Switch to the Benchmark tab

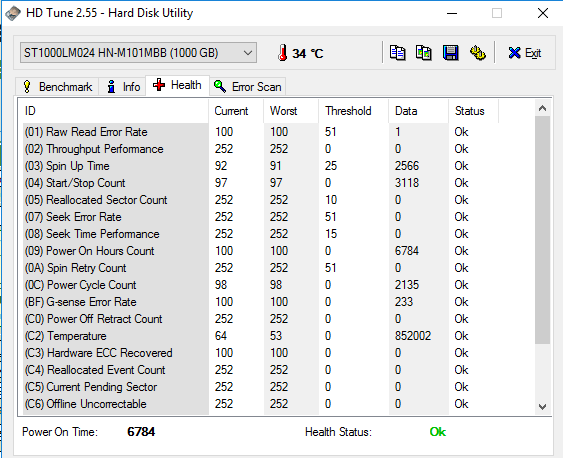point(57,87)
